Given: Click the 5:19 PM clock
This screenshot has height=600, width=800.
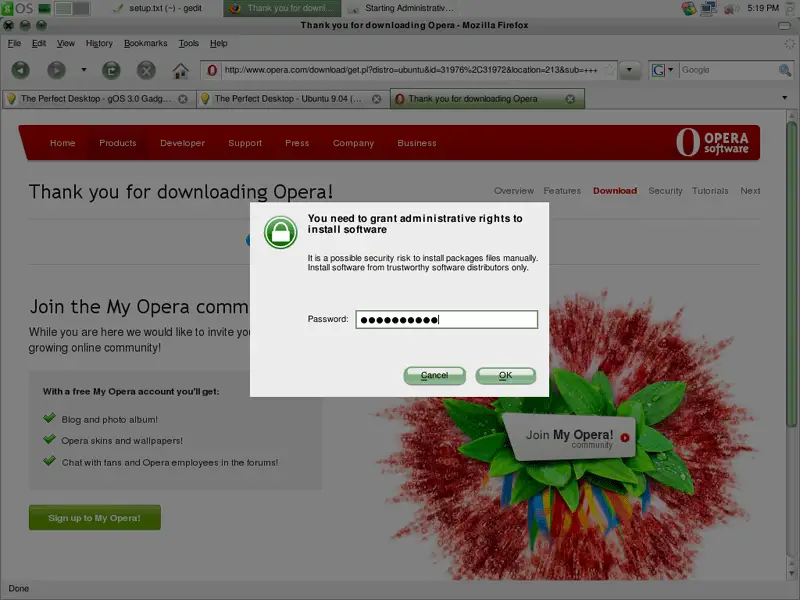Looking at the screenshot, I should click(763, 8).
